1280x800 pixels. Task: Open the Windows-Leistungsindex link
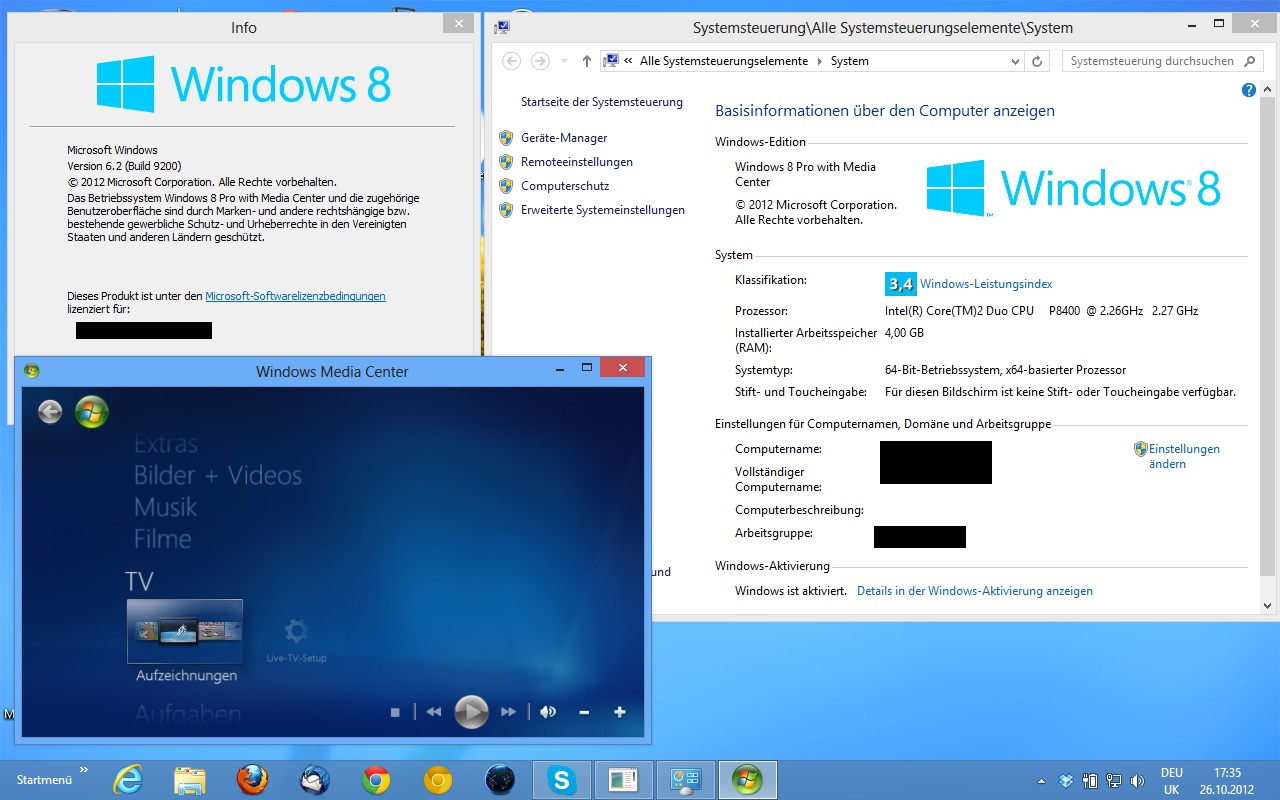(986, 284)
